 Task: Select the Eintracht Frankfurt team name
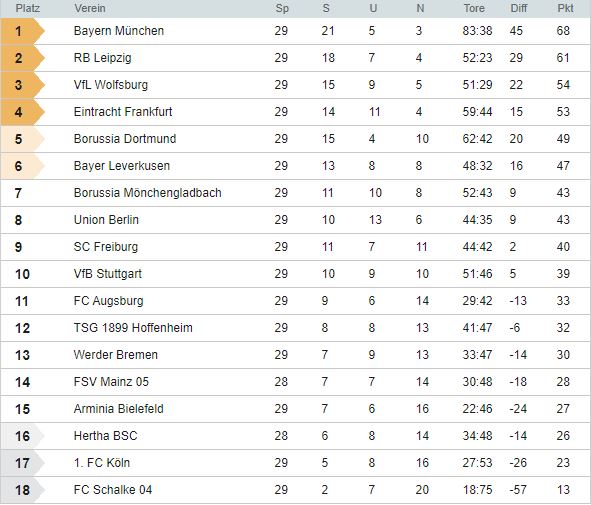click(x=123, y=112)
